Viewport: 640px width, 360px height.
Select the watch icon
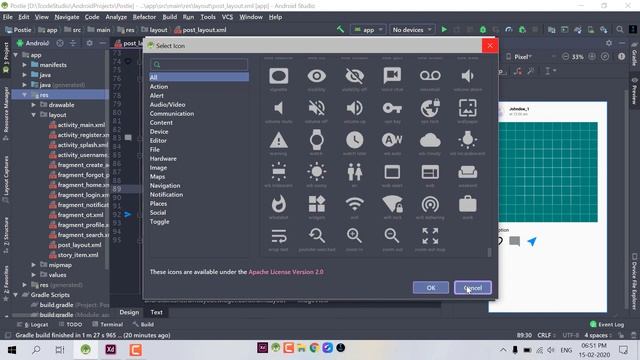[316, 140]
